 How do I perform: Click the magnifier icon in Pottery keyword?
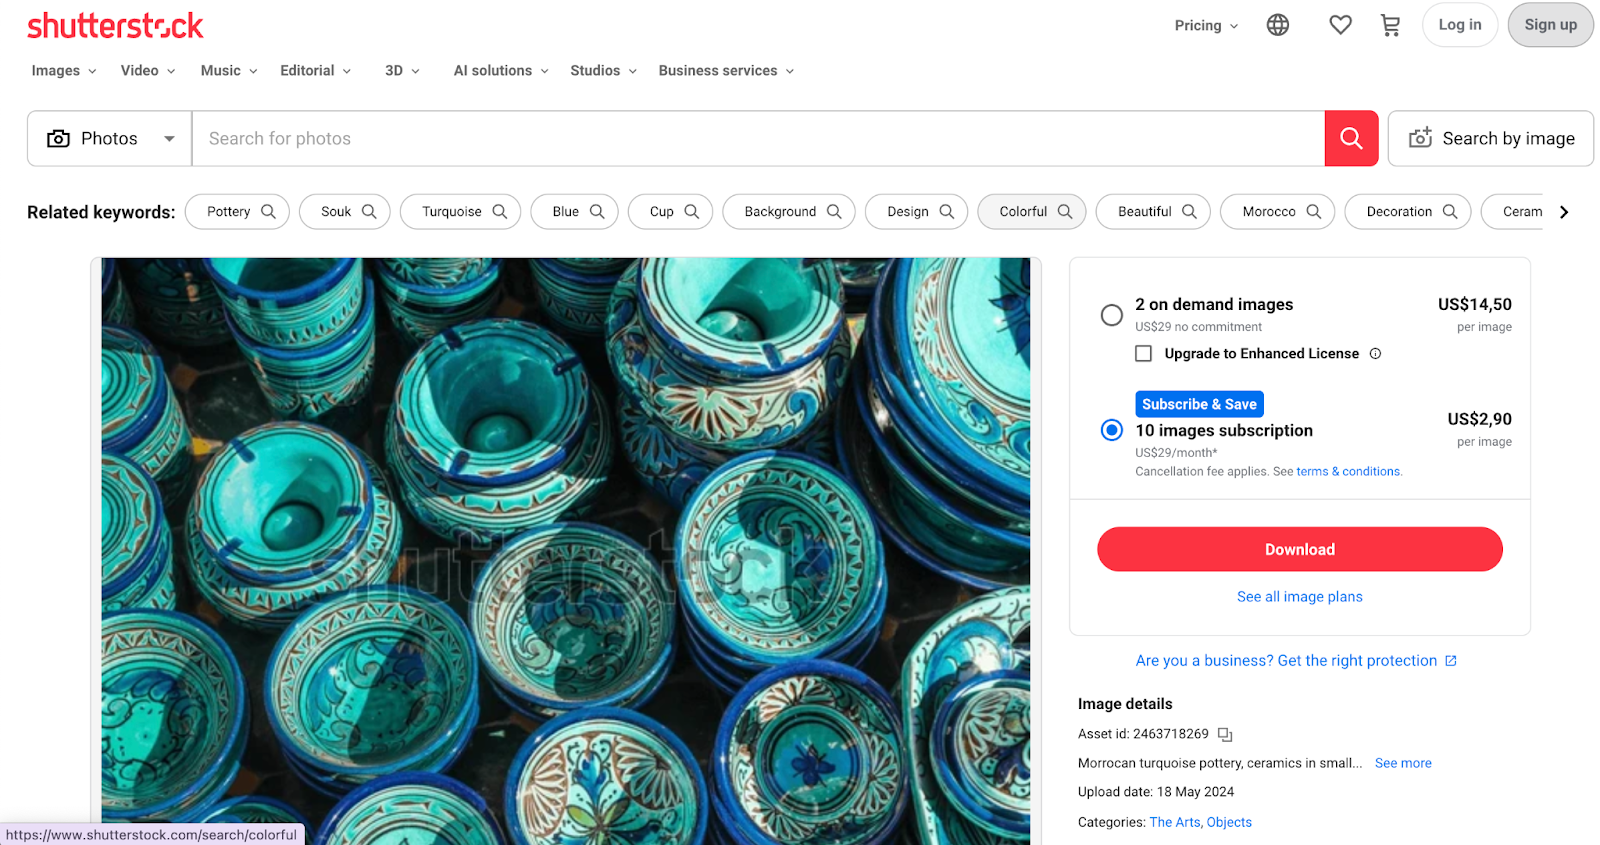click(268, 211)
